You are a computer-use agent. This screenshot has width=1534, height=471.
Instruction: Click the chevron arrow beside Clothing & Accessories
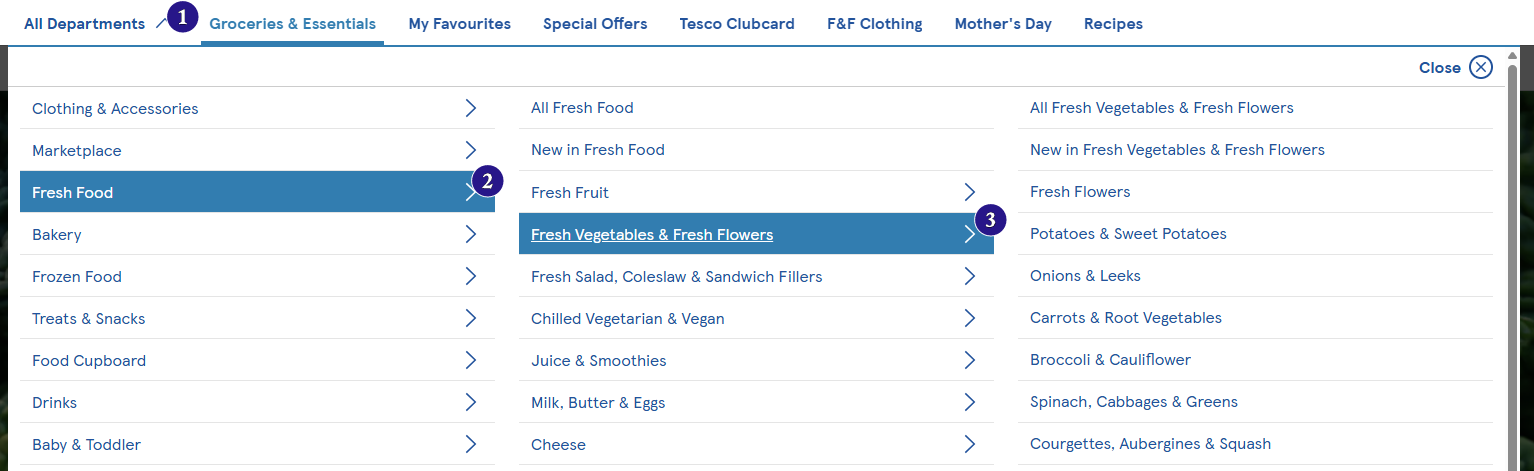click(471, 109)
